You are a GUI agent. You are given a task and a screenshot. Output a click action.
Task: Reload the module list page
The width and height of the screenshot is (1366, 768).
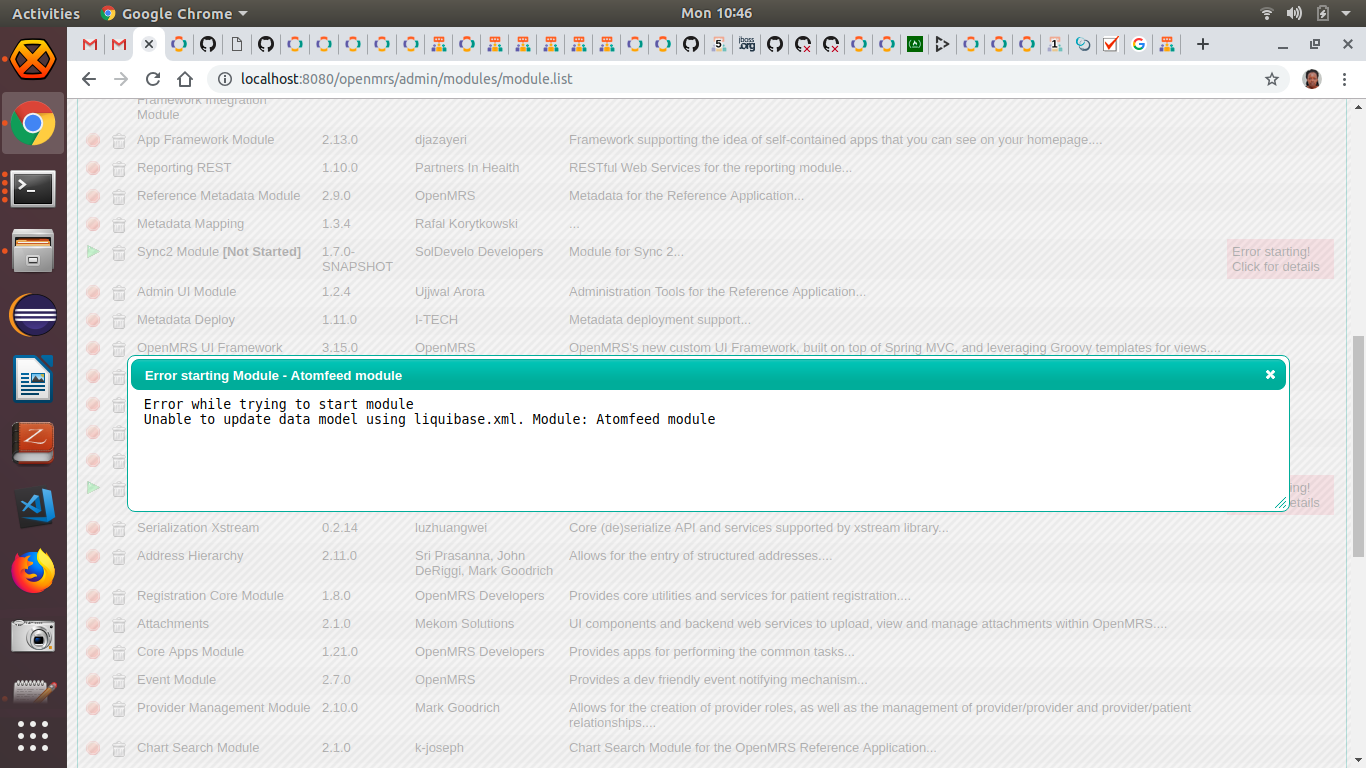tap(153, 79)
